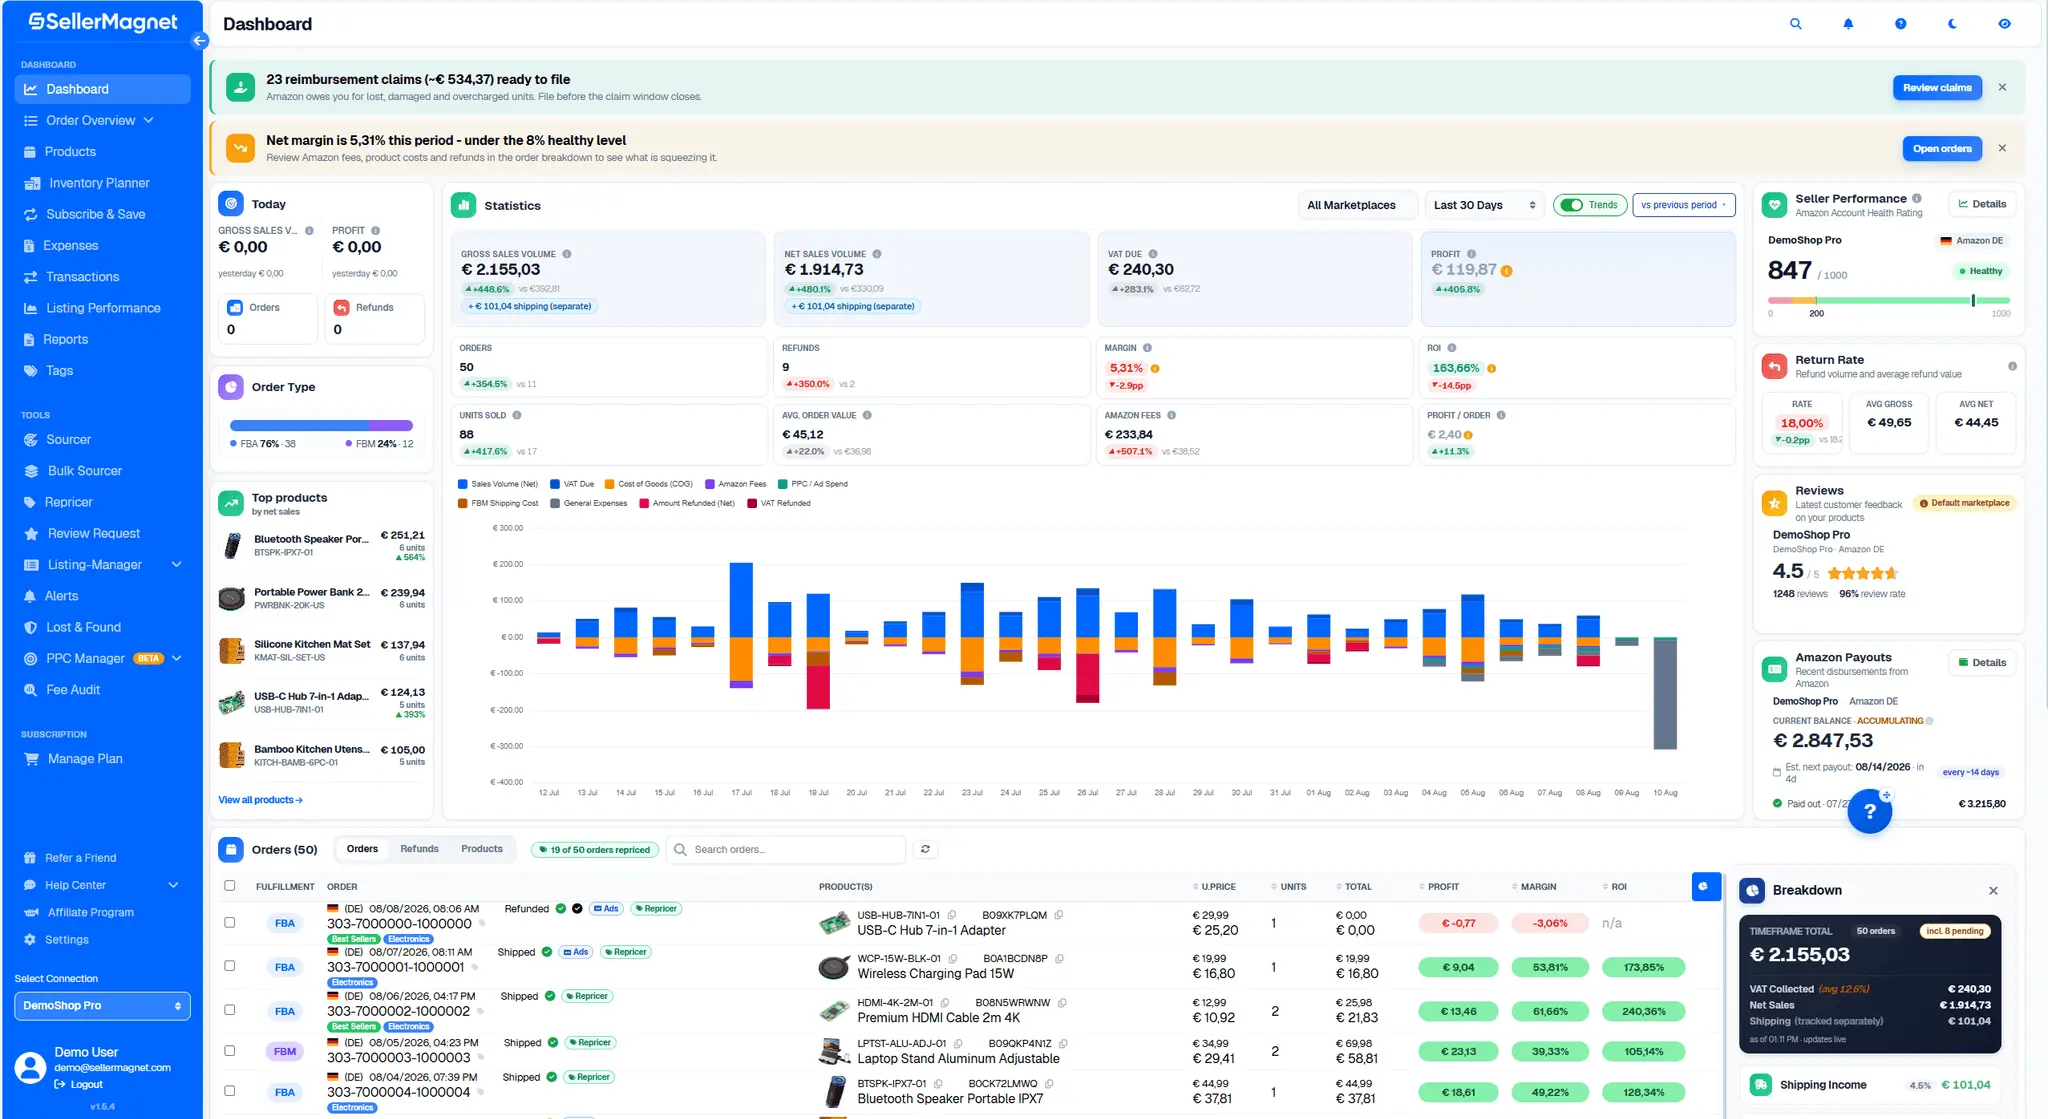Screen dimensions: 2048x1119
Task: Click Open orders button
Action: point(1942,149)
